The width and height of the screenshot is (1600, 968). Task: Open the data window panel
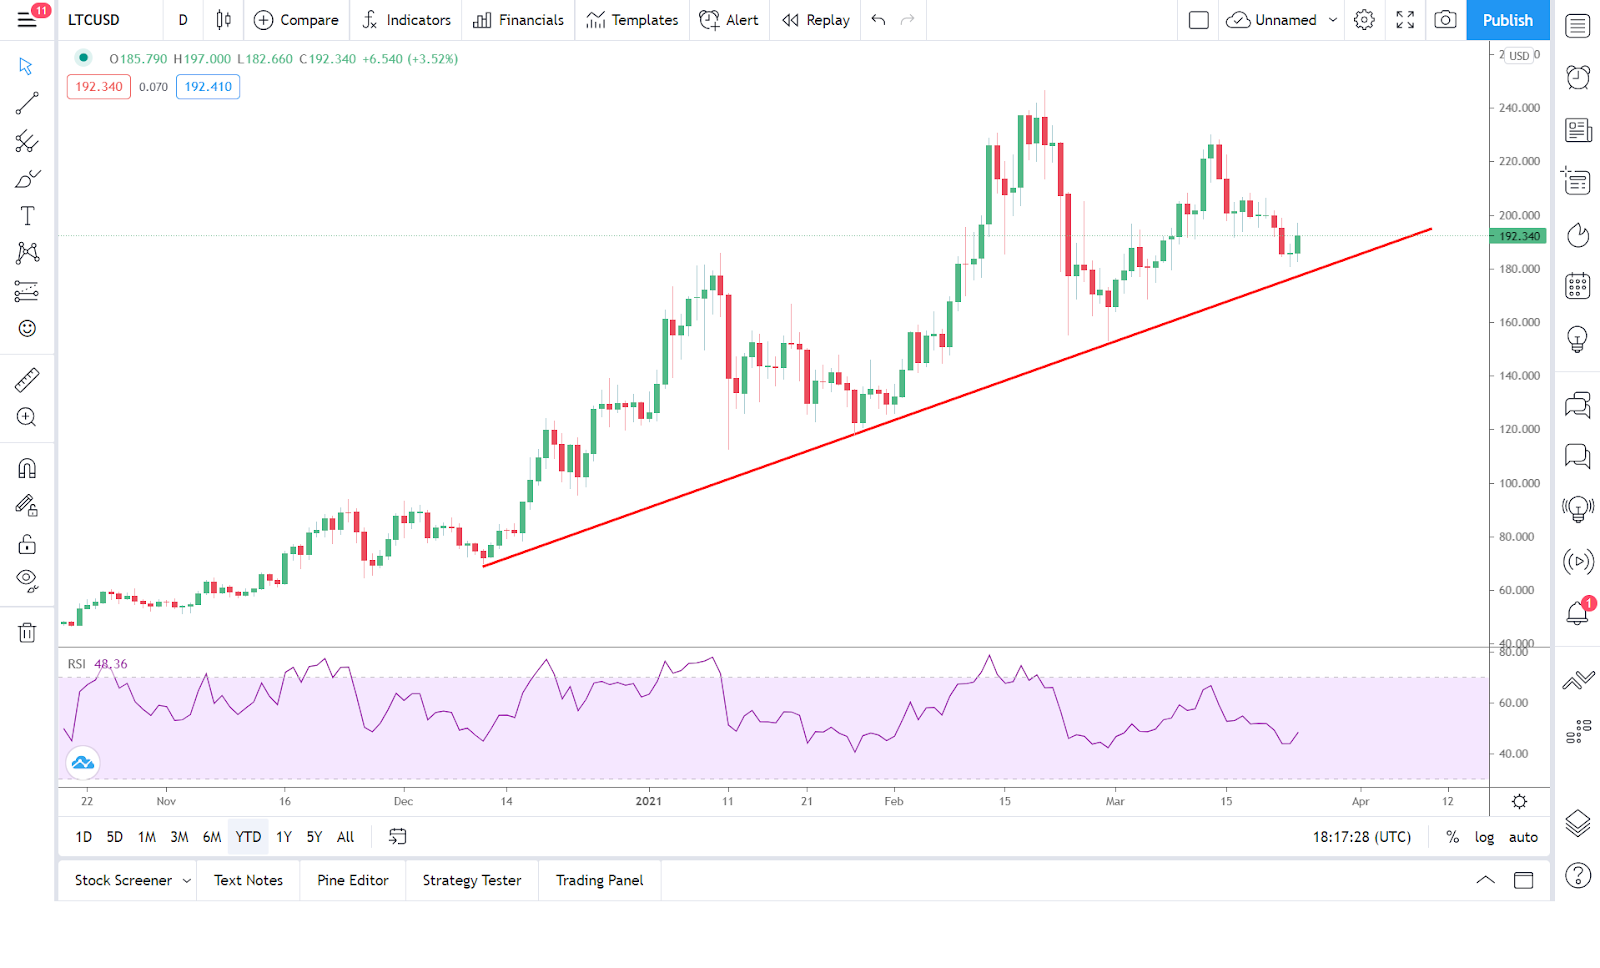[1577, 181]
